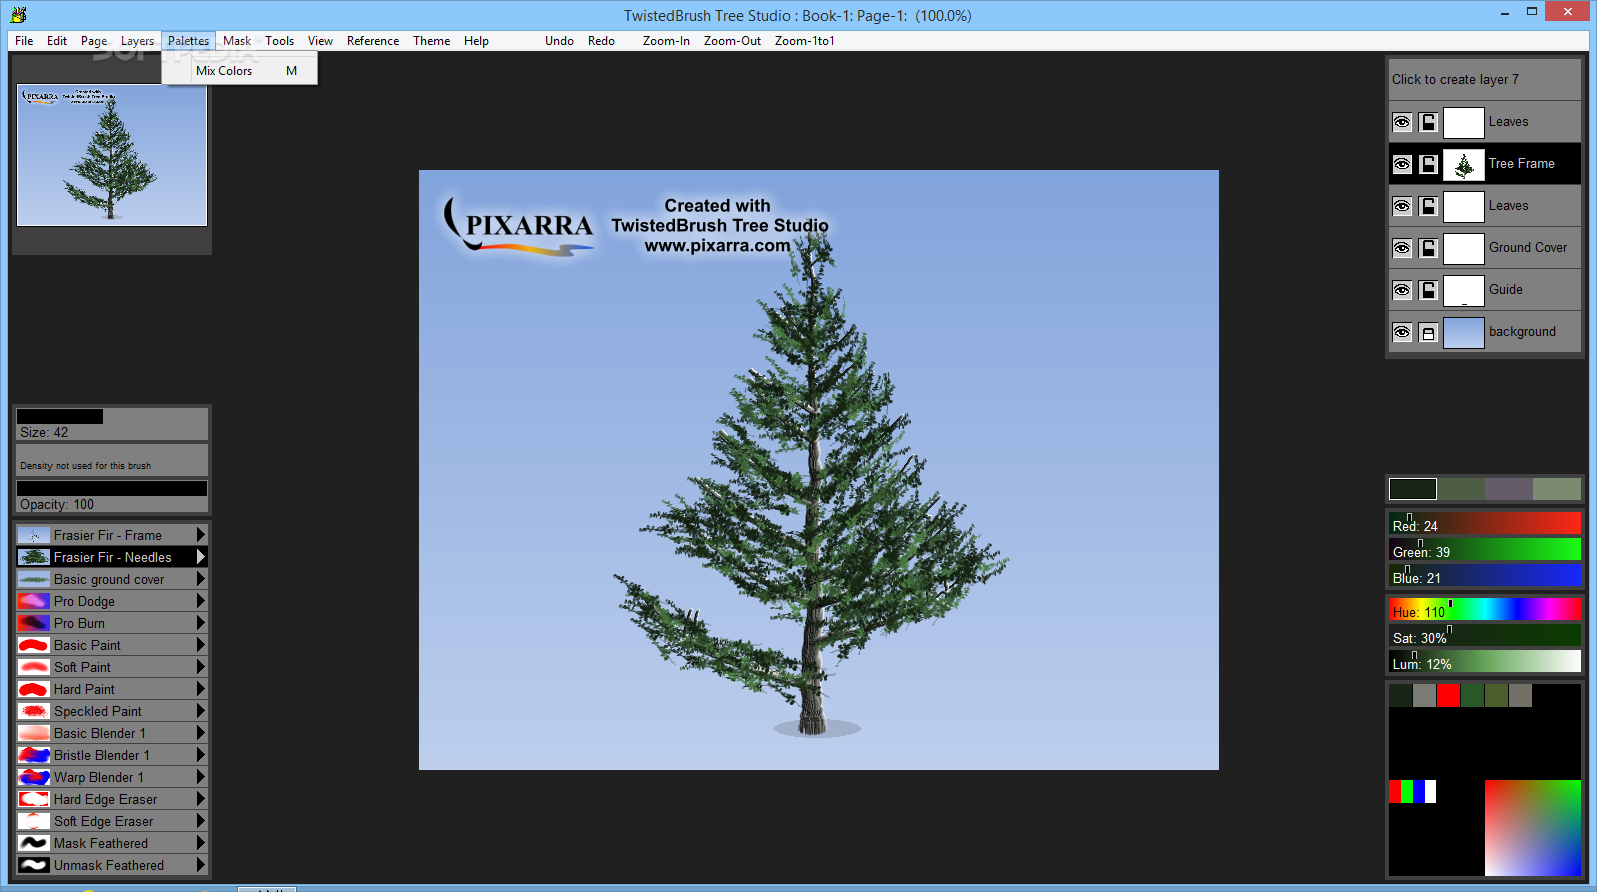Hide the Tree Frame layer

1402,164
